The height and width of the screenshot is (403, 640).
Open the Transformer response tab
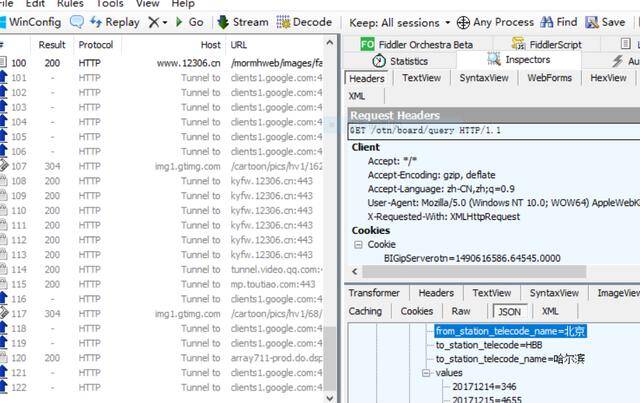point(374,293)
